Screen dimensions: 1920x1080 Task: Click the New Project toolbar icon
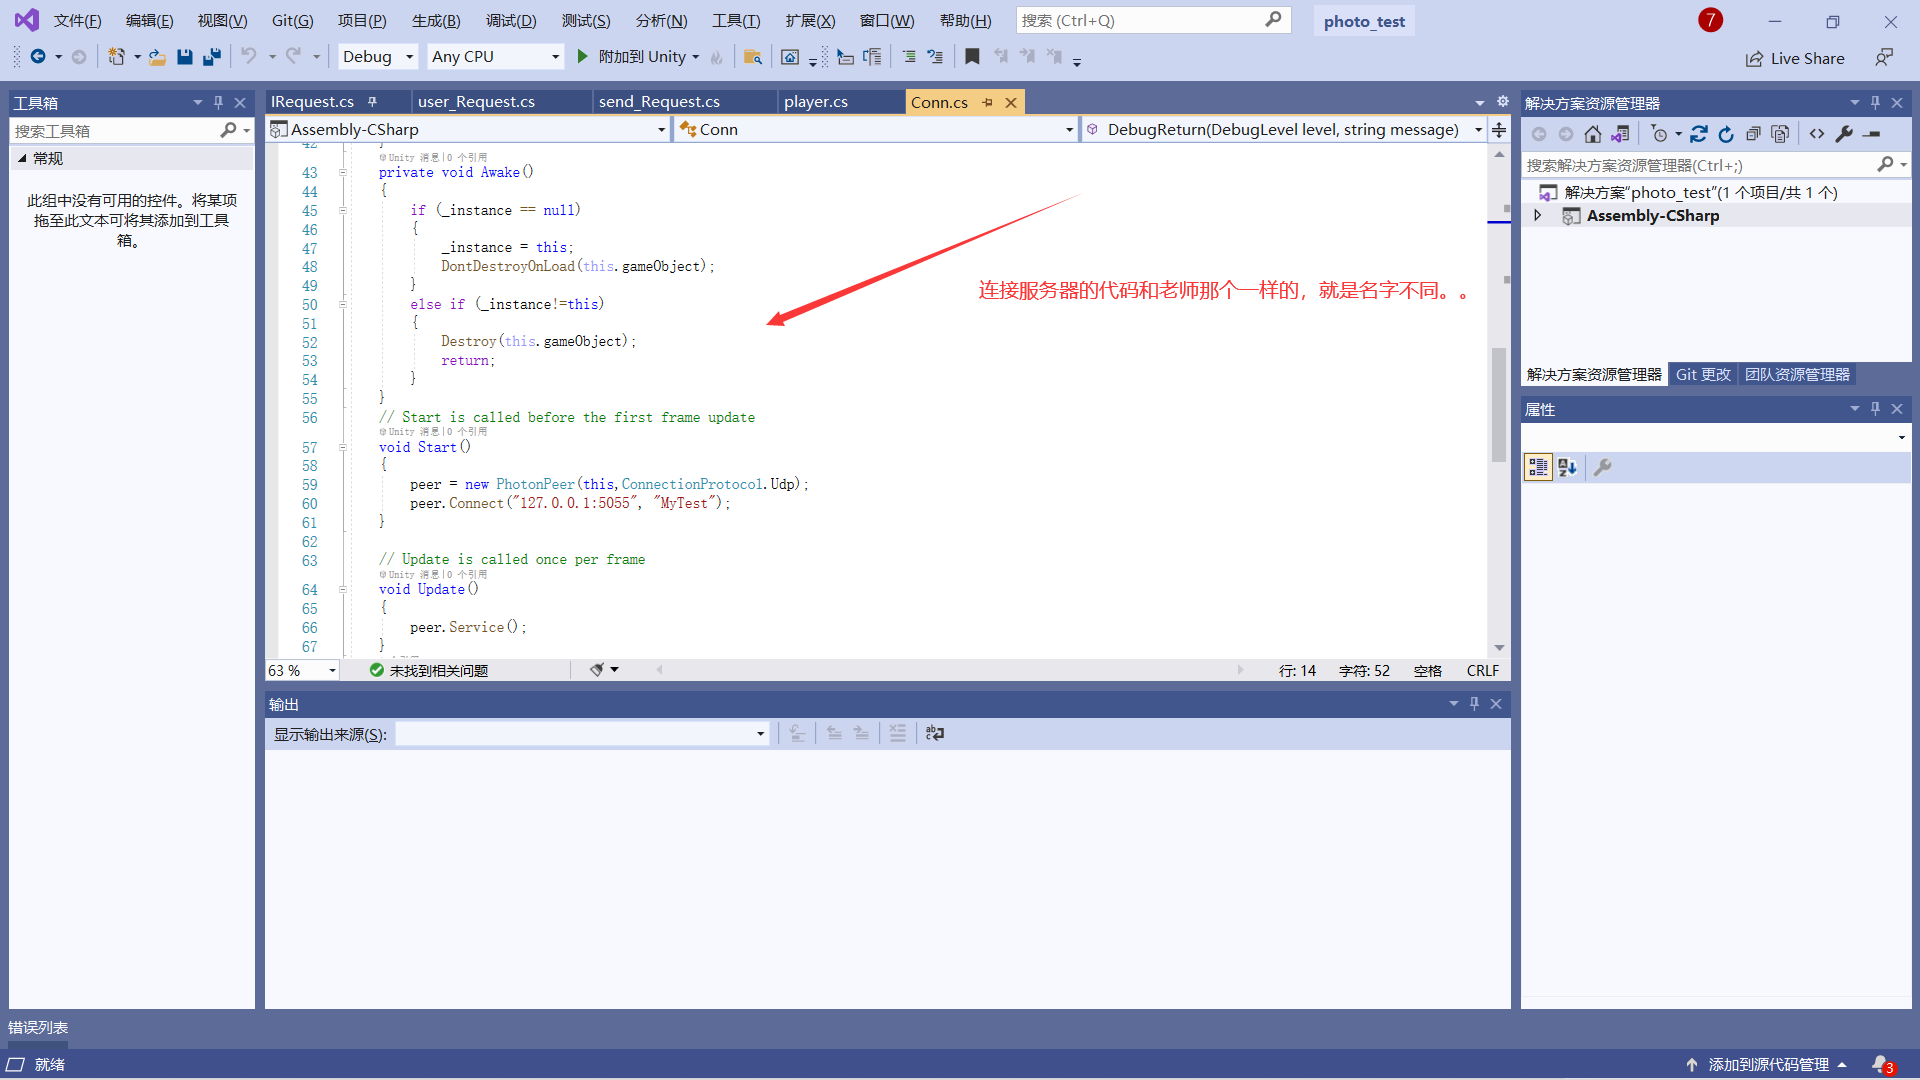pyautogui.click(x=117, y=57)
